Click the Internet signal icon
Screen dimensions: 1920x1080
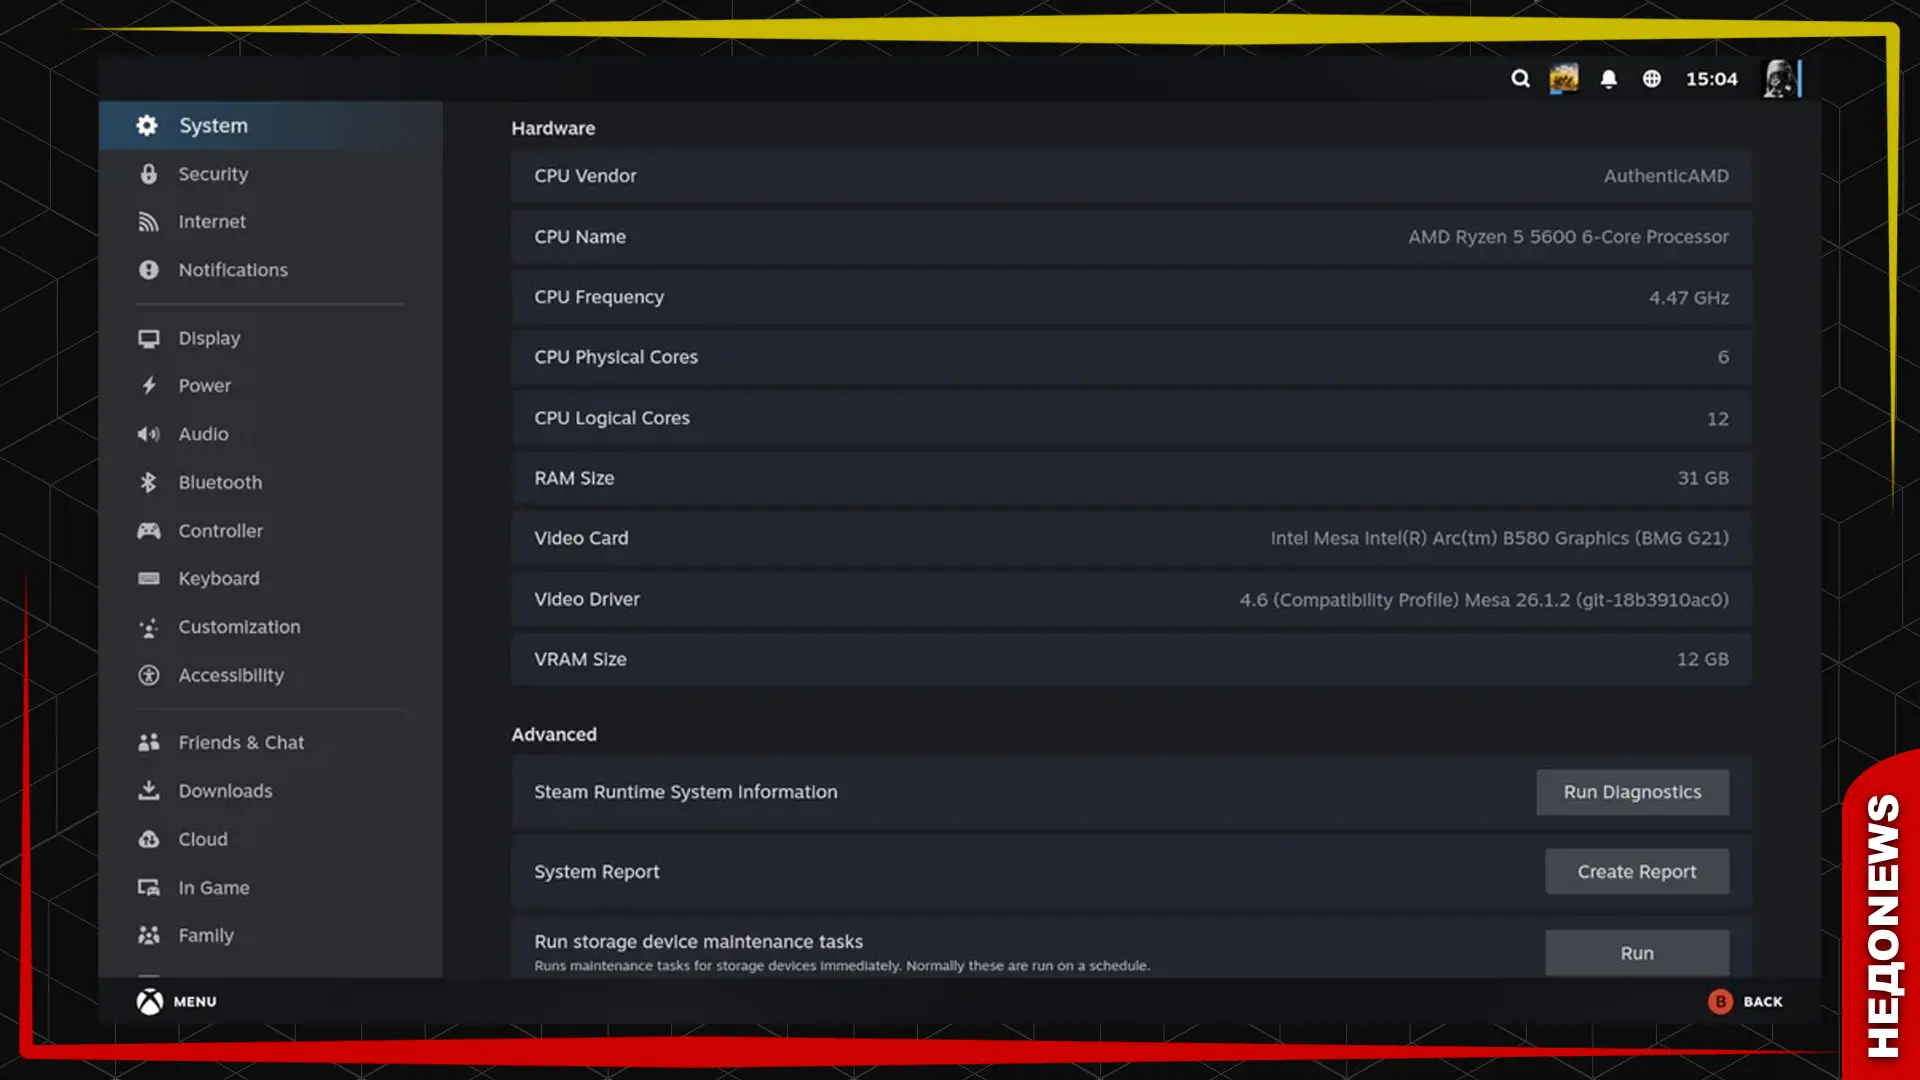148,222
